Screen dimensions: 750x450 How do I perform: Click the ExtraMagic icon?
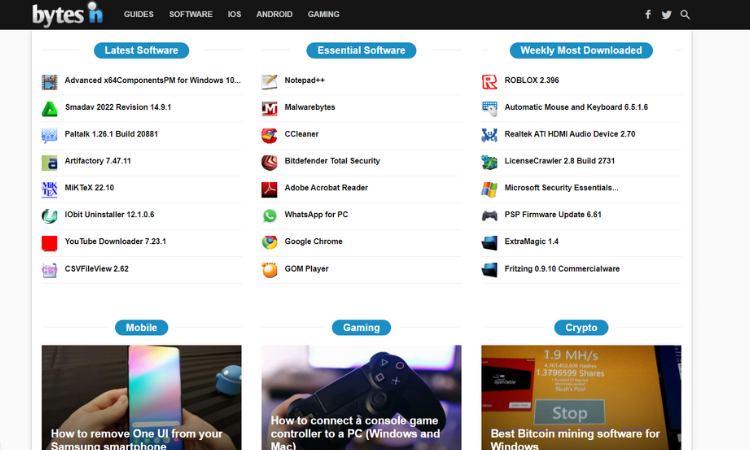point(489,243)
